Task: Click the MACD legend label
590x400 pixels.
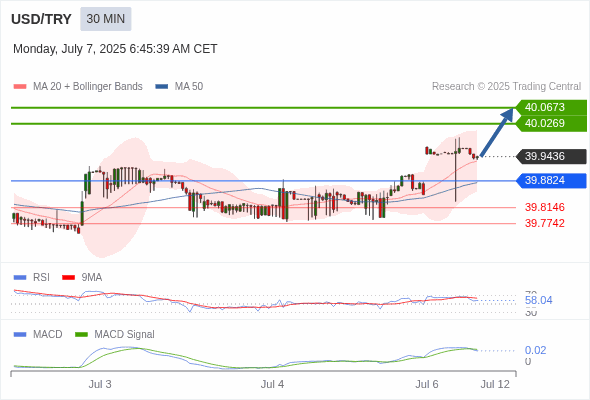Action: pyautogui.click(x=48, y=335)
